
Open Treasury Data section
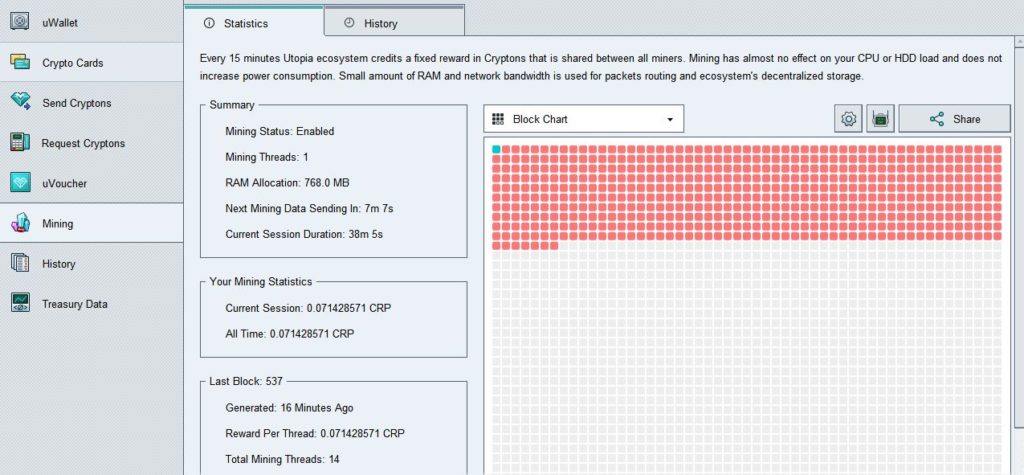click(x=91, y=304)
